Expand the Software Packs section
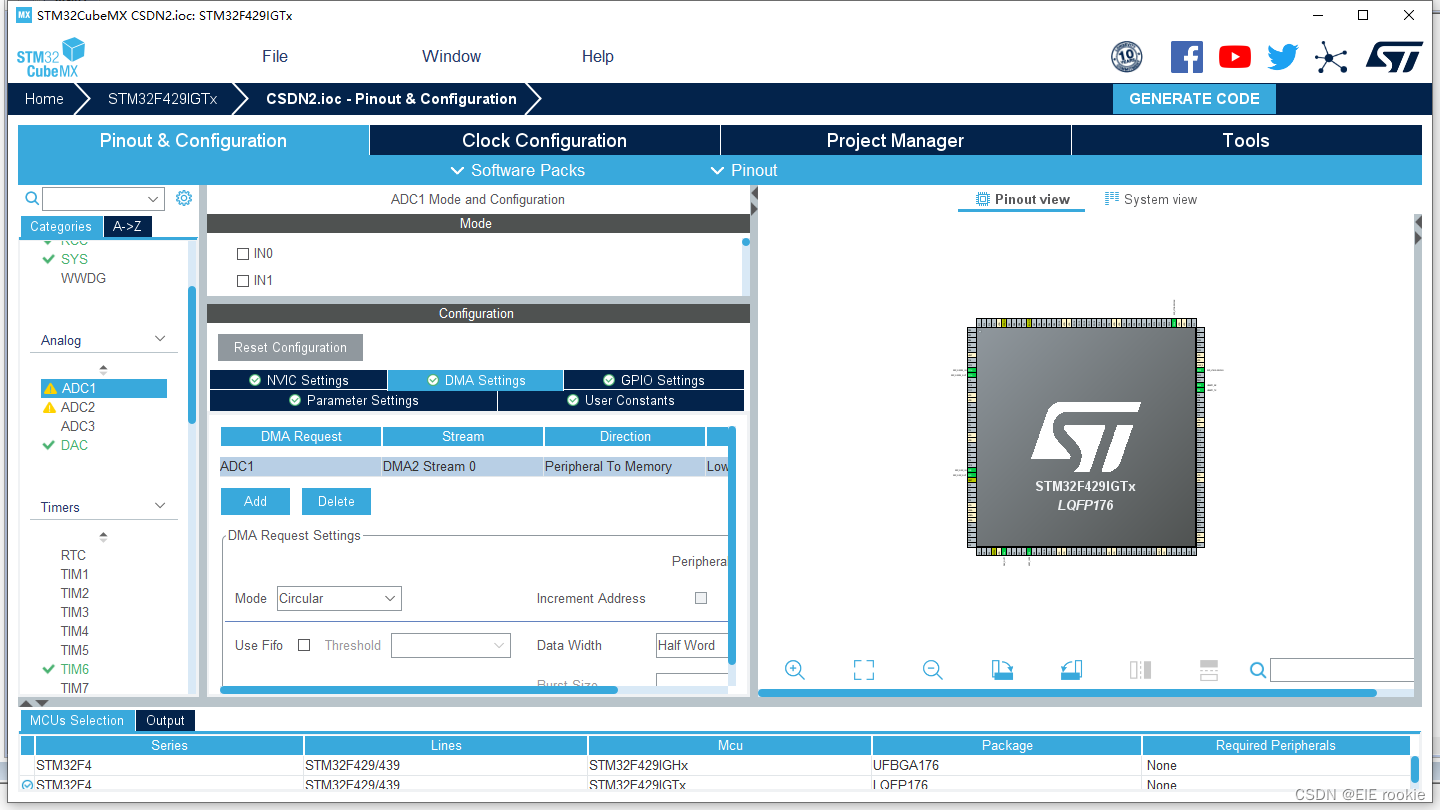Screen dimensions: 1440x810 [x=517, y=170]
